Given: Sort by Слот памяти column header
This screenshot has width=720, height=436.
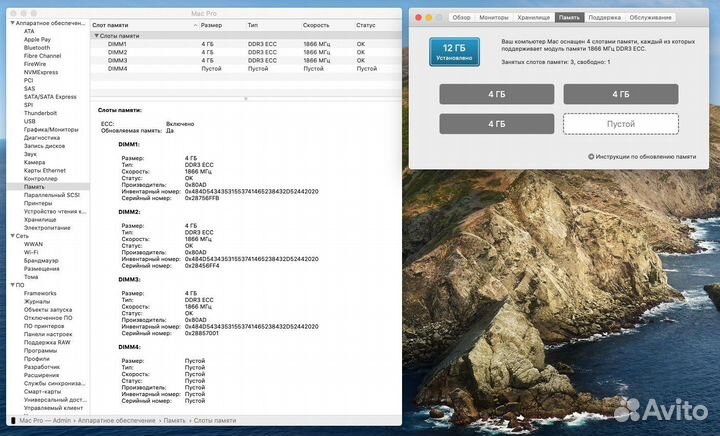Looking at the screenshot, I should 115,25.
